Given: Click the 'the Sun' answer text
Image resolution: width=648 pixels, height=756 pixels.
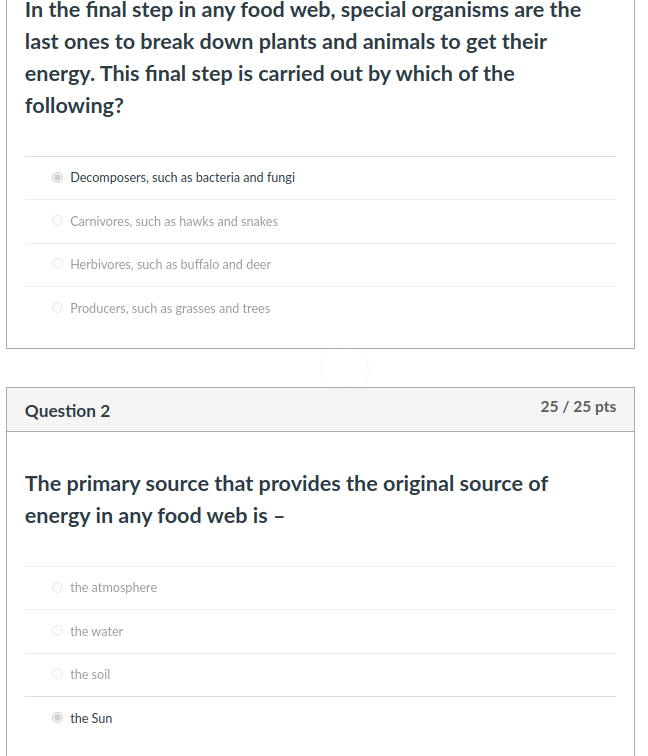Looking at the screenshot, I should (x=91, y=719).
